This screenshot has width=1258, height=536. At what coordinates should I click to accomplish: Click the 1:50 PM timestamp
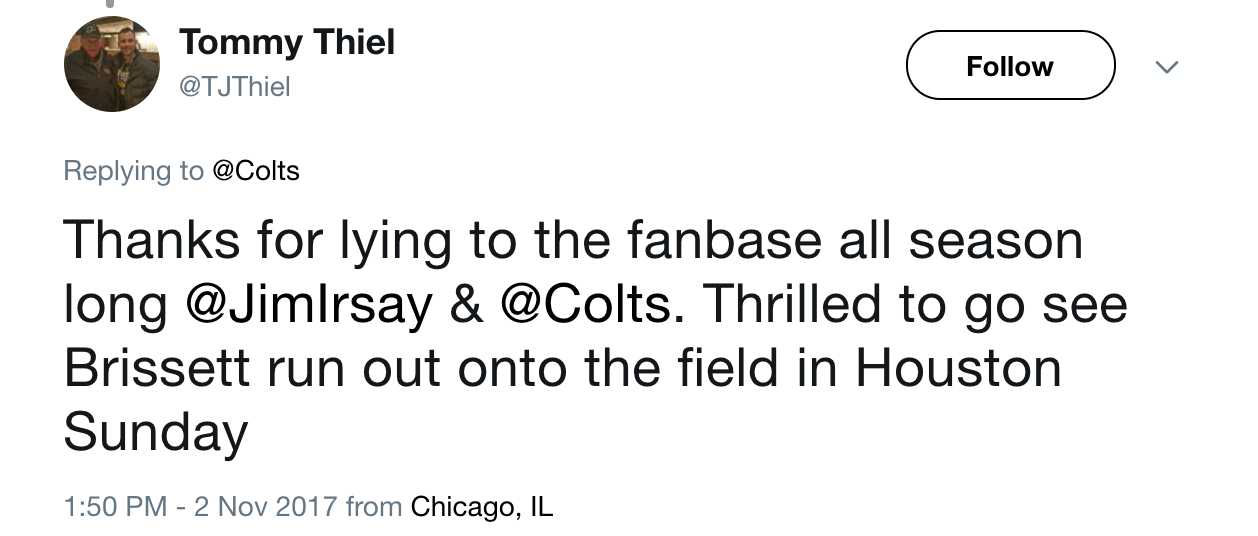pos(115,506)
